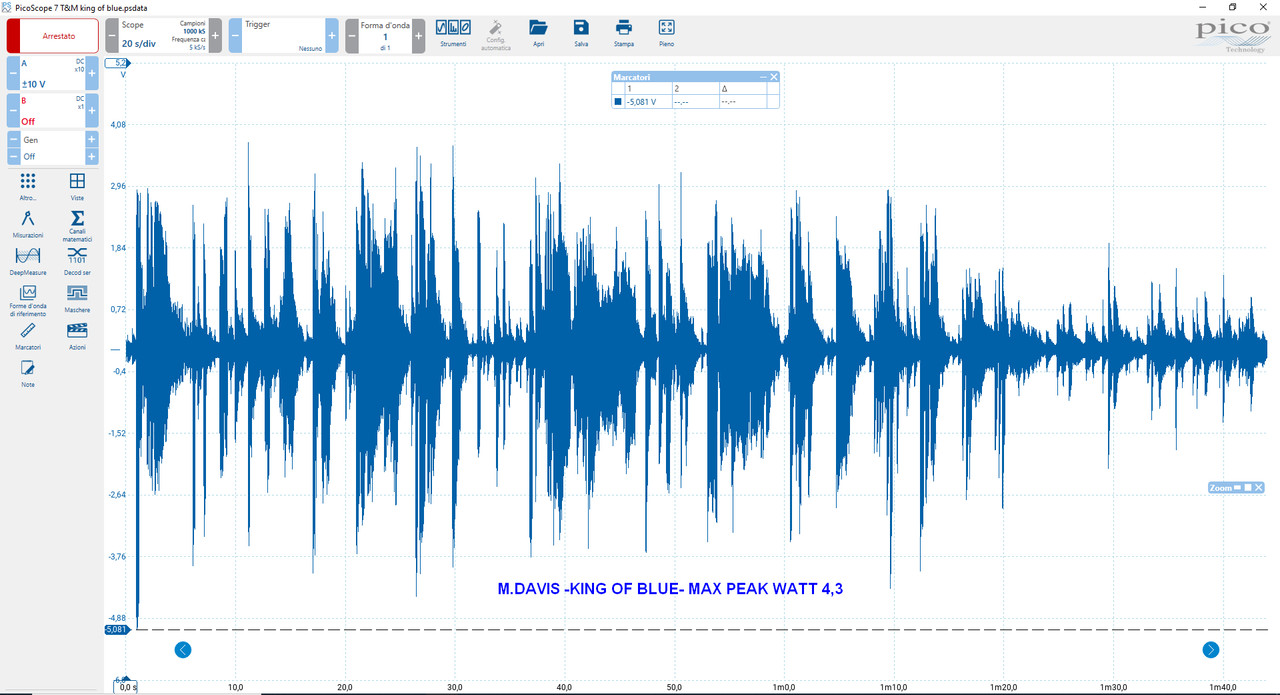Screen dimensions: 1280x695
Task: Open the Viste layout tool
Action: (77, 186)
